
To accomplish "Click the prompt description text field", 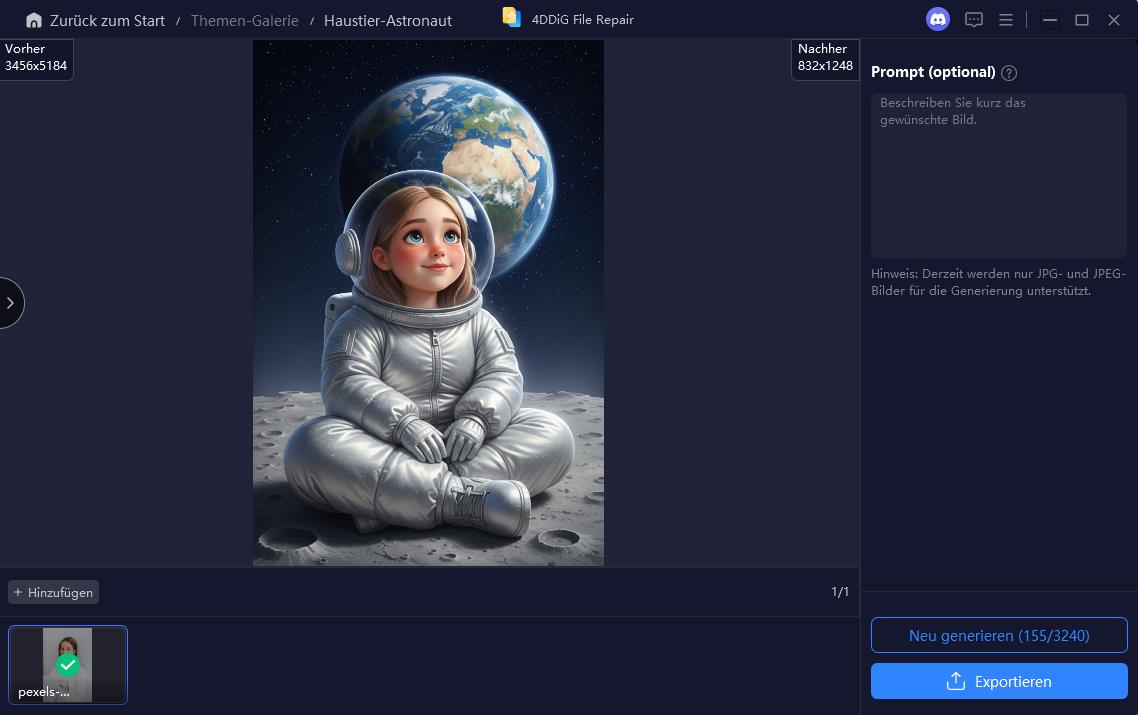I will pos(998,175).
